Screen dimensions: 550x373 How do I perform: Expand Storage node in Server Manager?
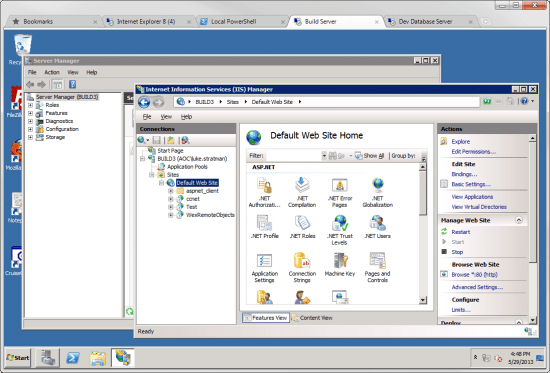click(30, 137)
